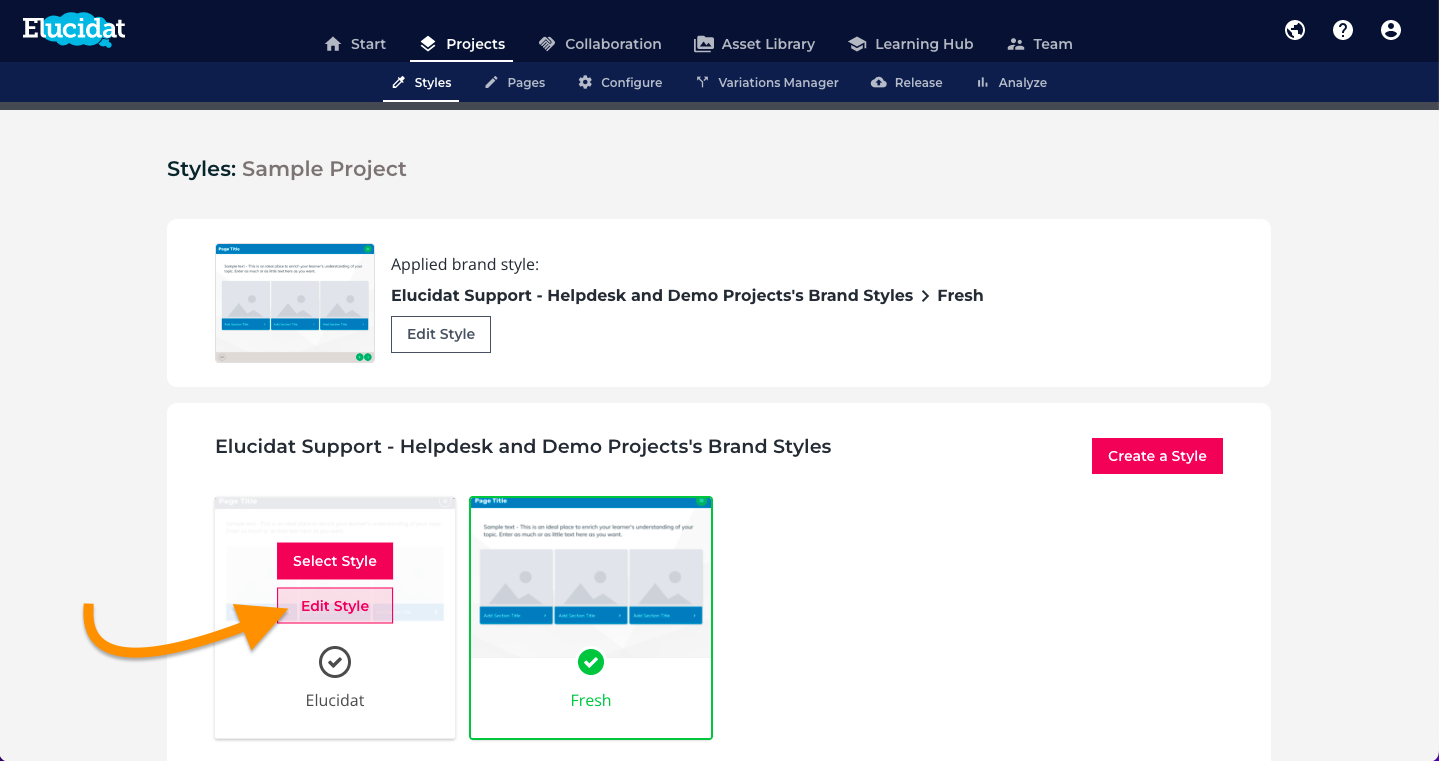Viewport: 1439px width, 761px height.
Task: Click the handshake icon beside Collaboration
Action: 547,44
